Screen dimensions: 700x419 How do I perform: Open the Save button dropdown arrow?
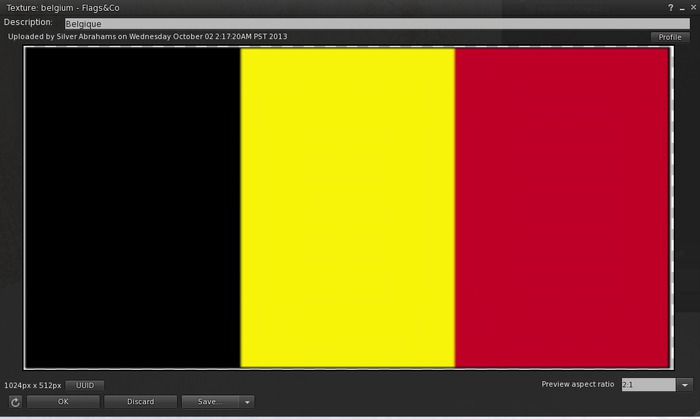[247, 402]
